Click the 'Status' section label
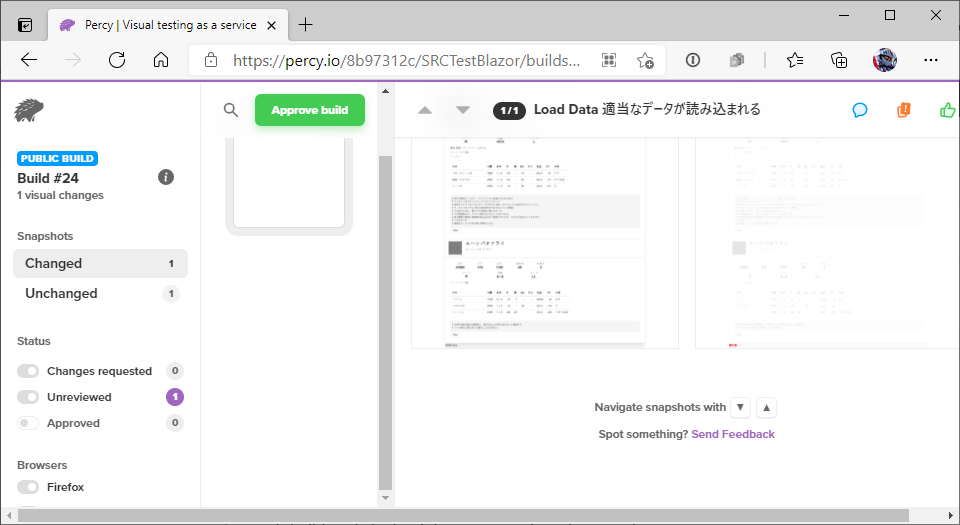 pyautogui.click(x=34, y=341)
